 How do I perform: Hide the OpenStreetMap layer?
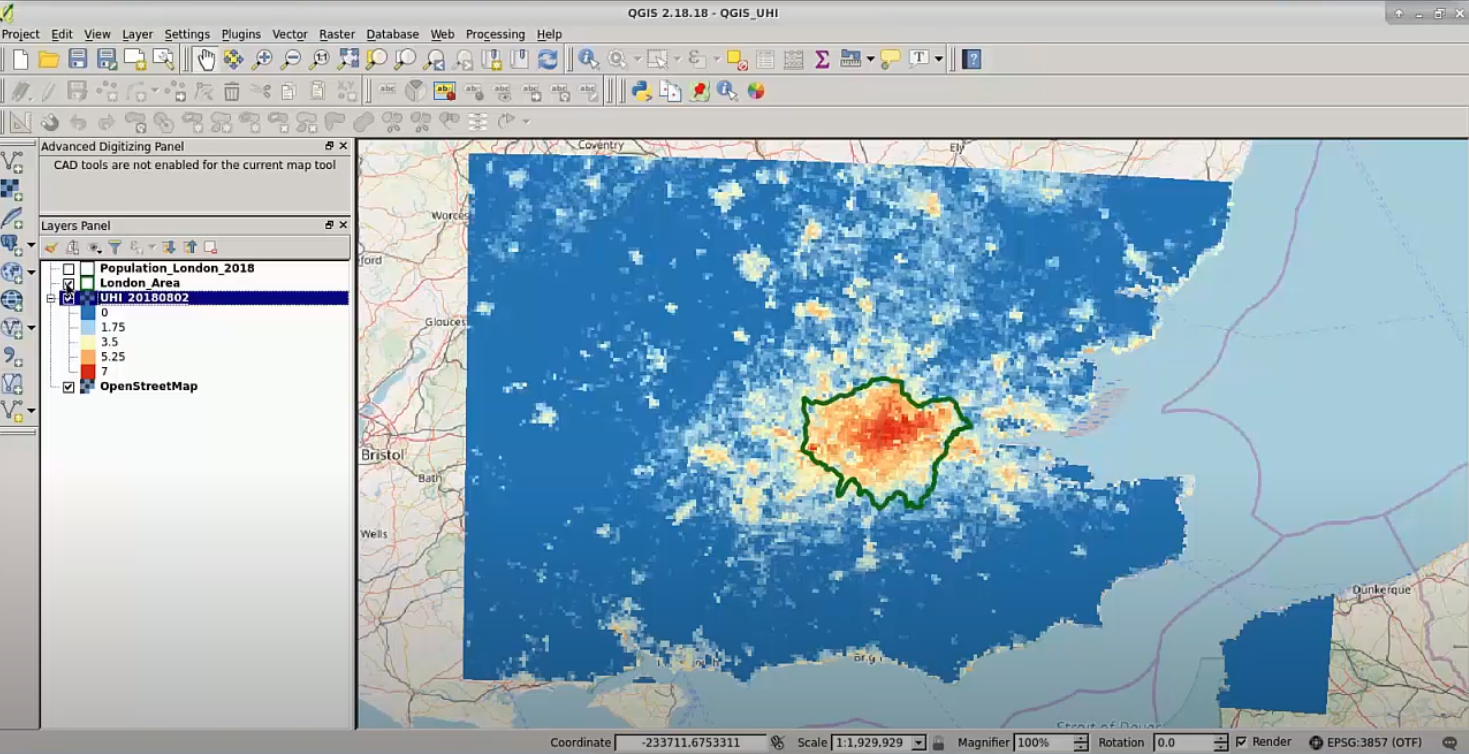69,387
